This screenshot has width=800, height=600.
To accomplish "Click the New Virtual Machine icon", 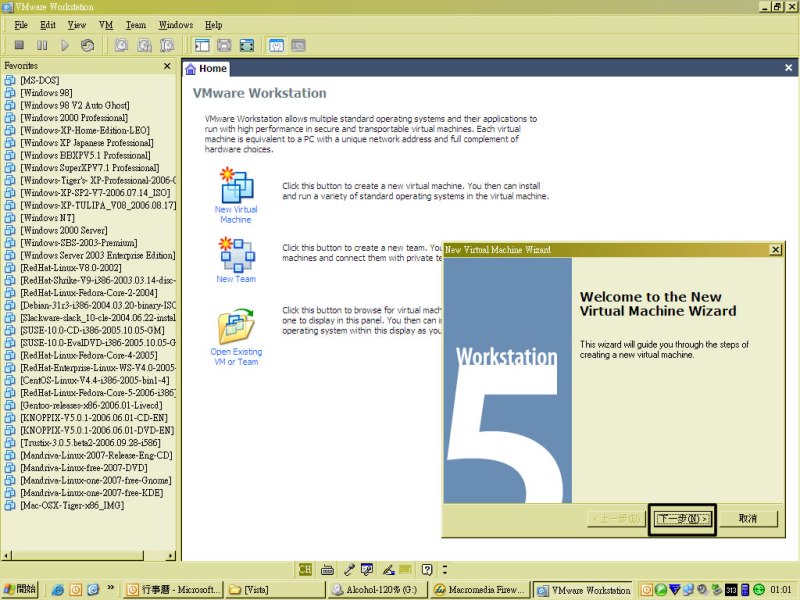I will (x=236, y=185).
